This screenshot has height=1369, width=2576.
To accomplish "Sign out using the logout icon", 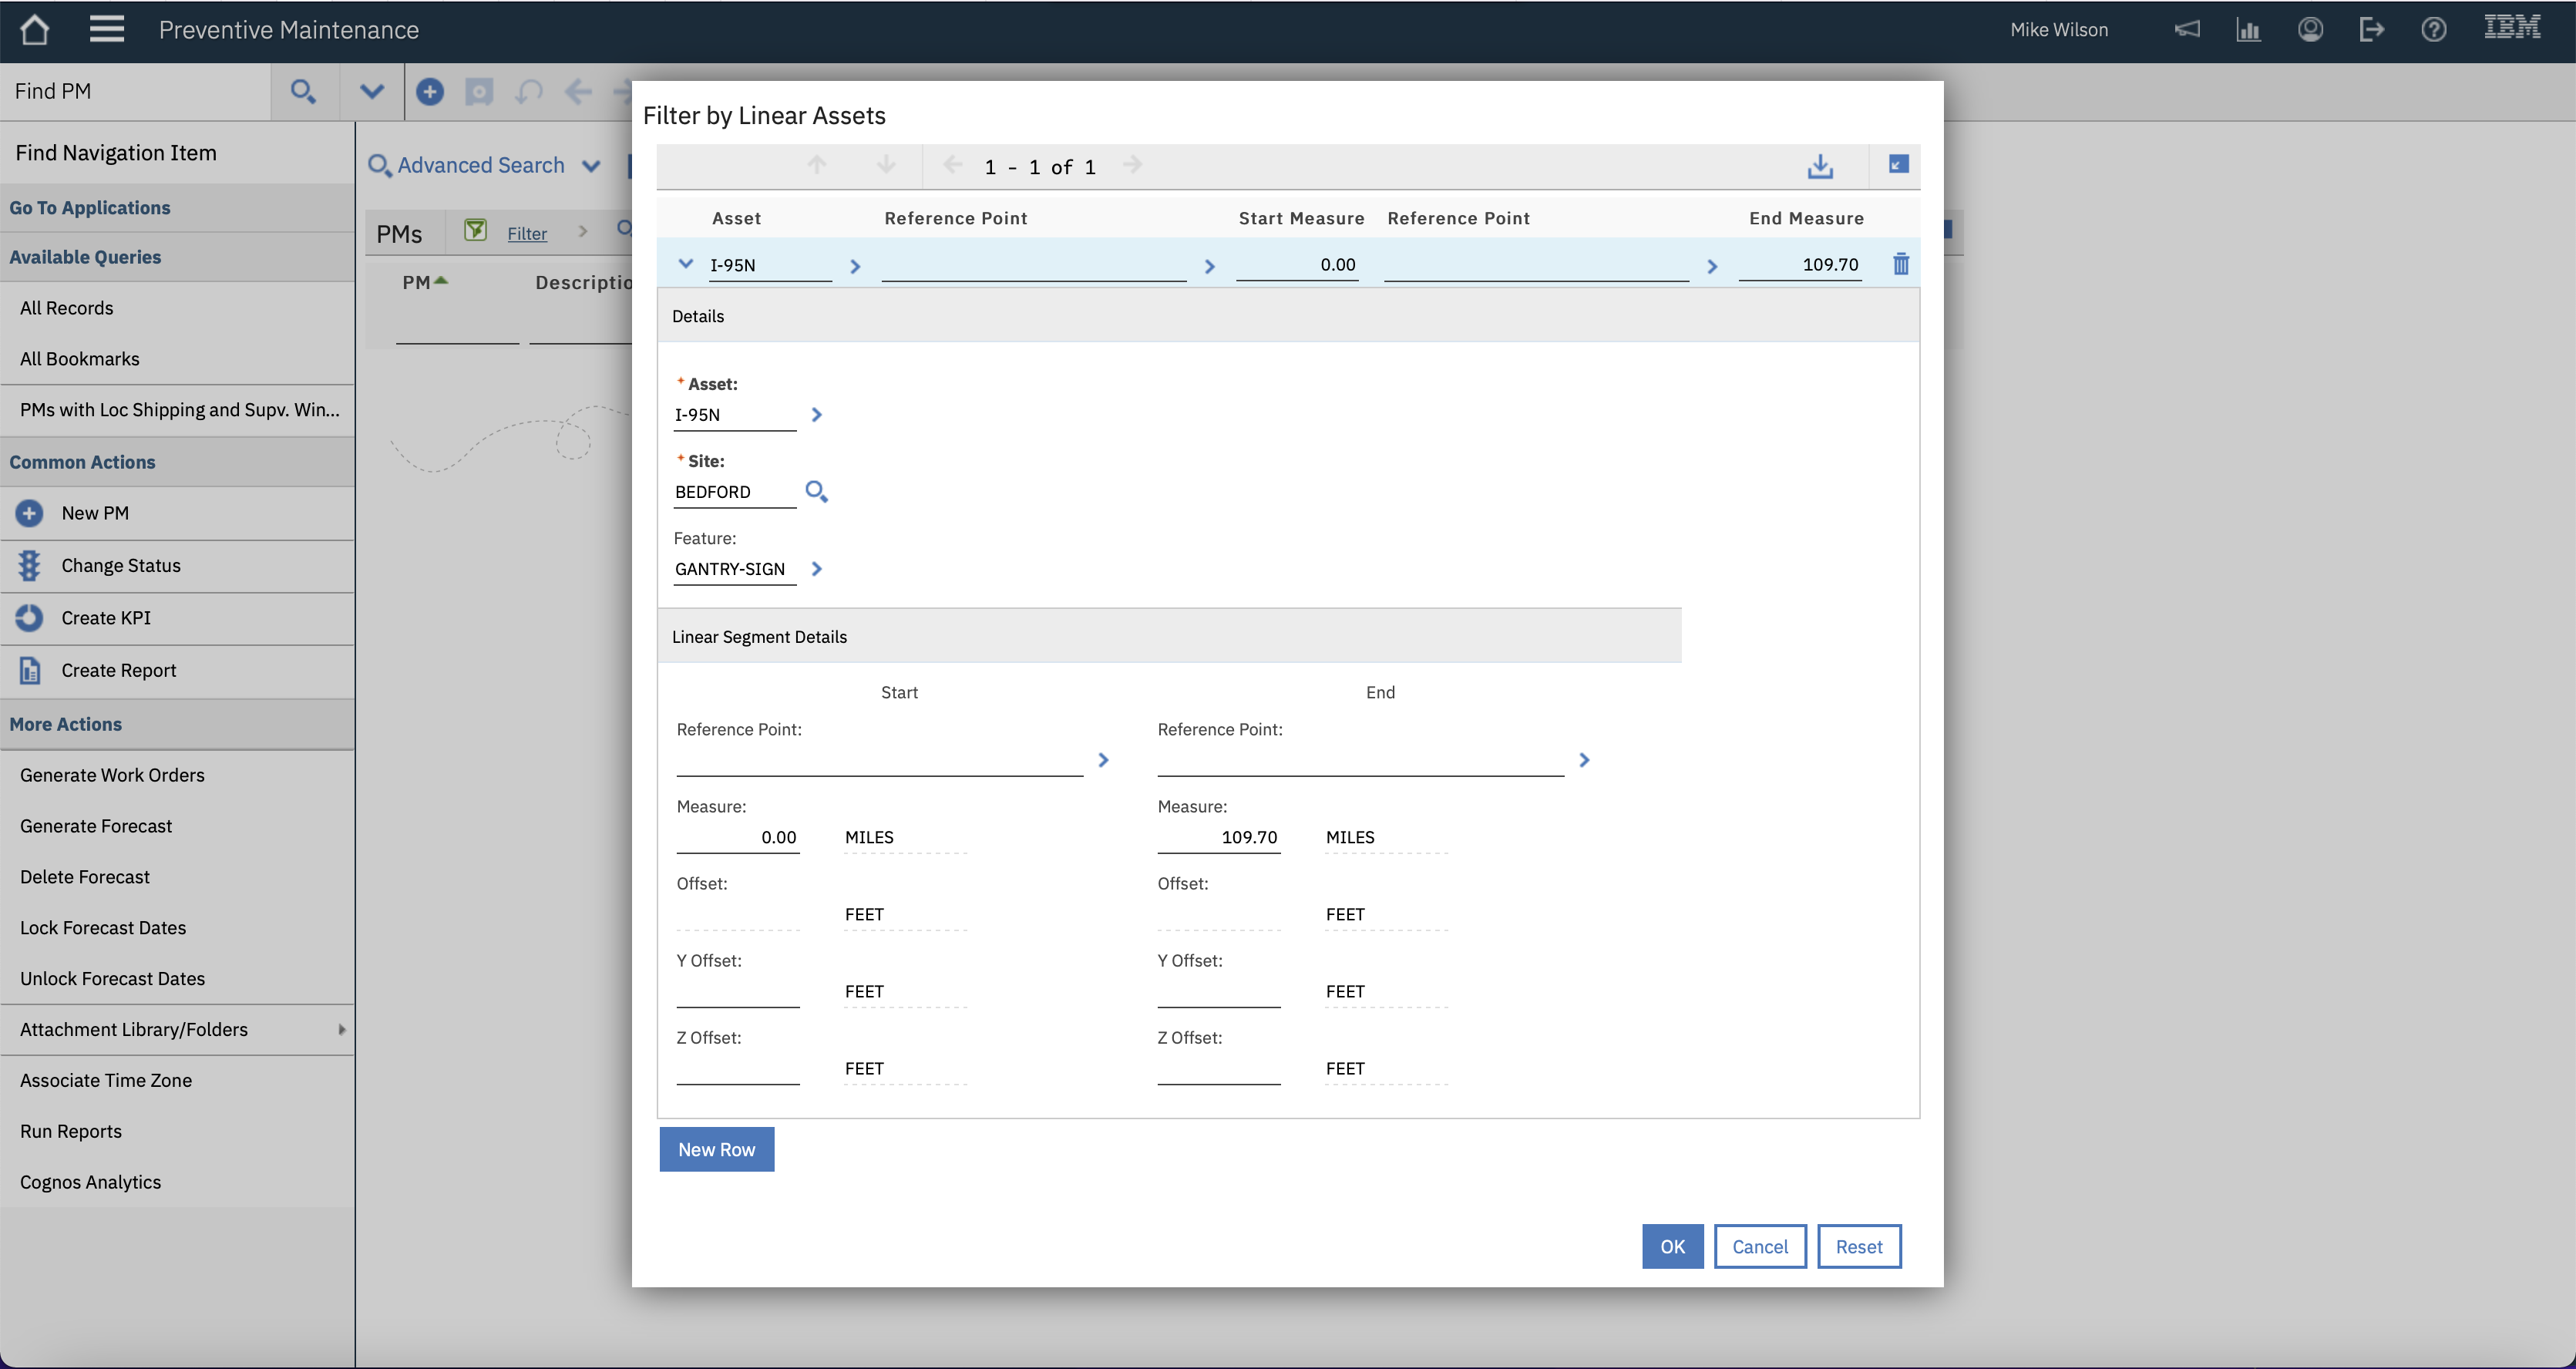I will [x=2372, y=29].
